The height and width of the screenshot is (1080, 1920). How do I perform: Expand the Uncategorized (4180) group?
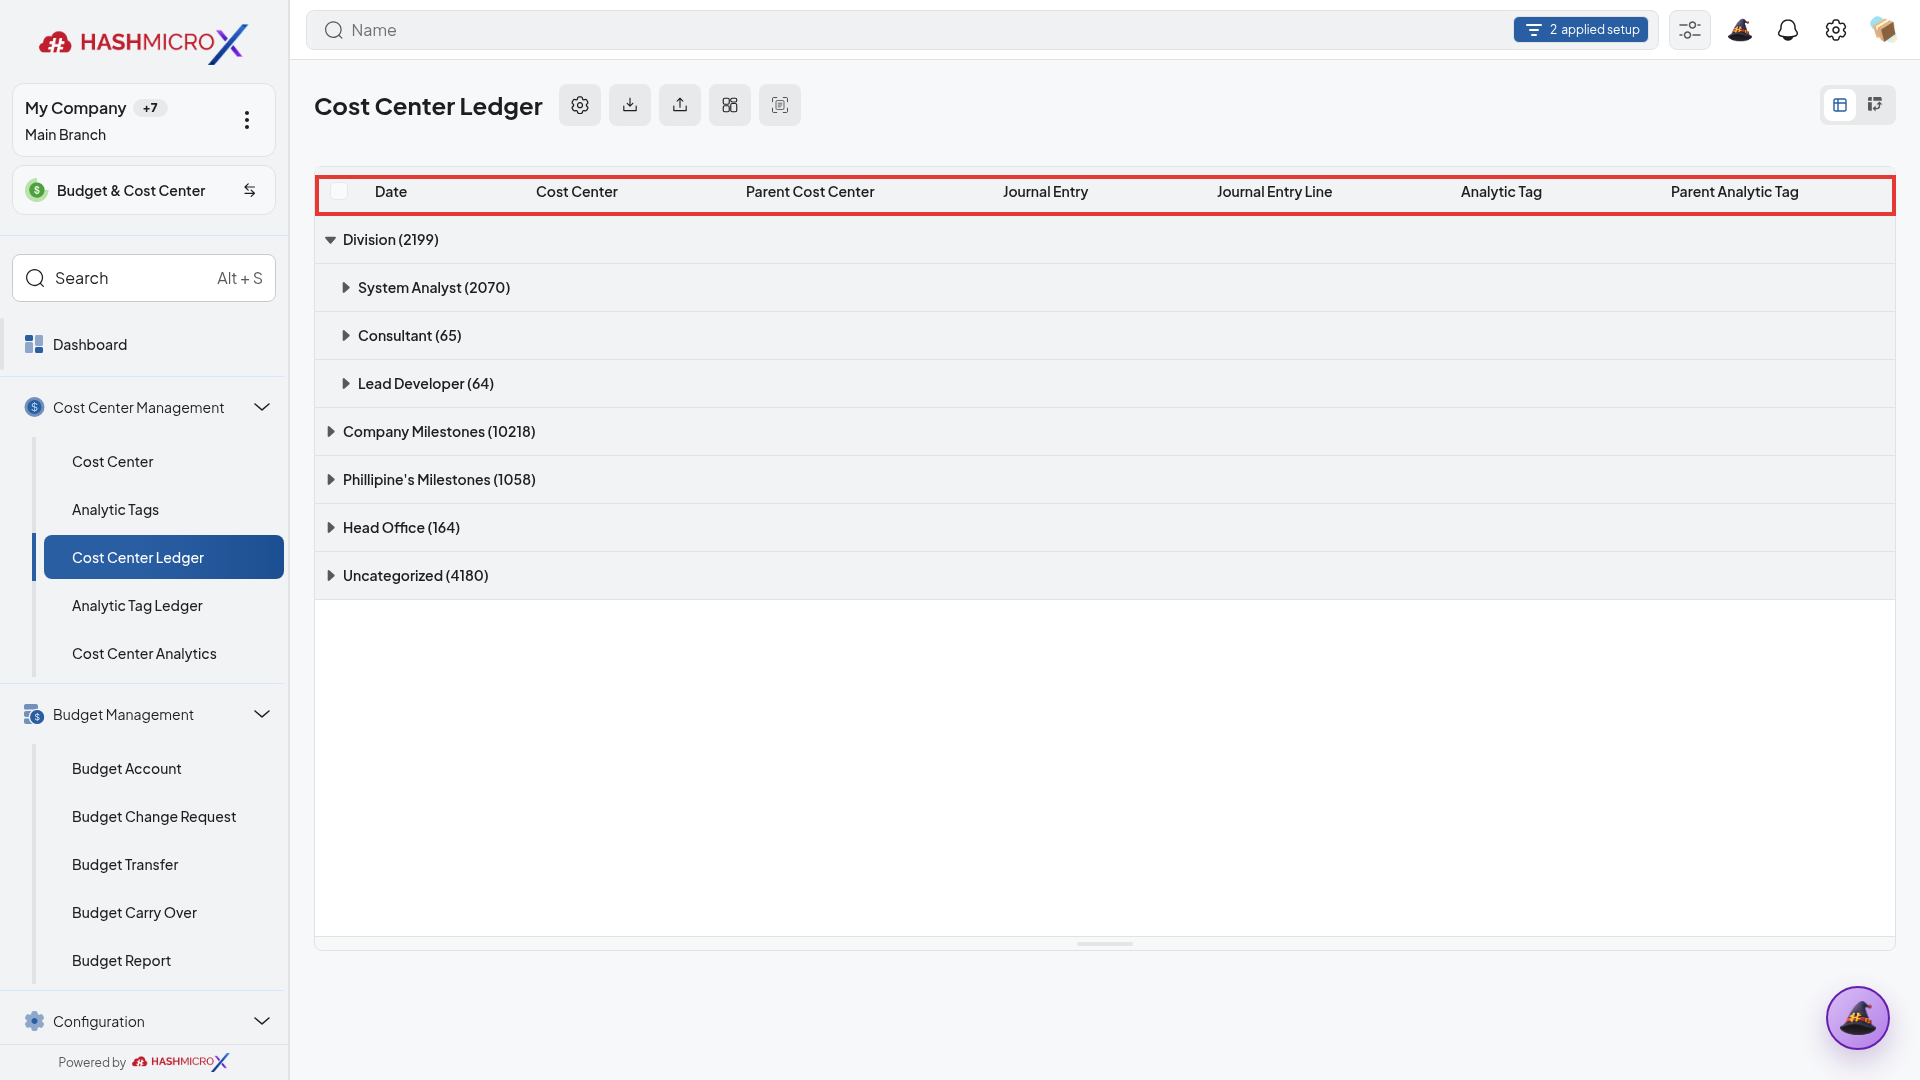[330, 576]
